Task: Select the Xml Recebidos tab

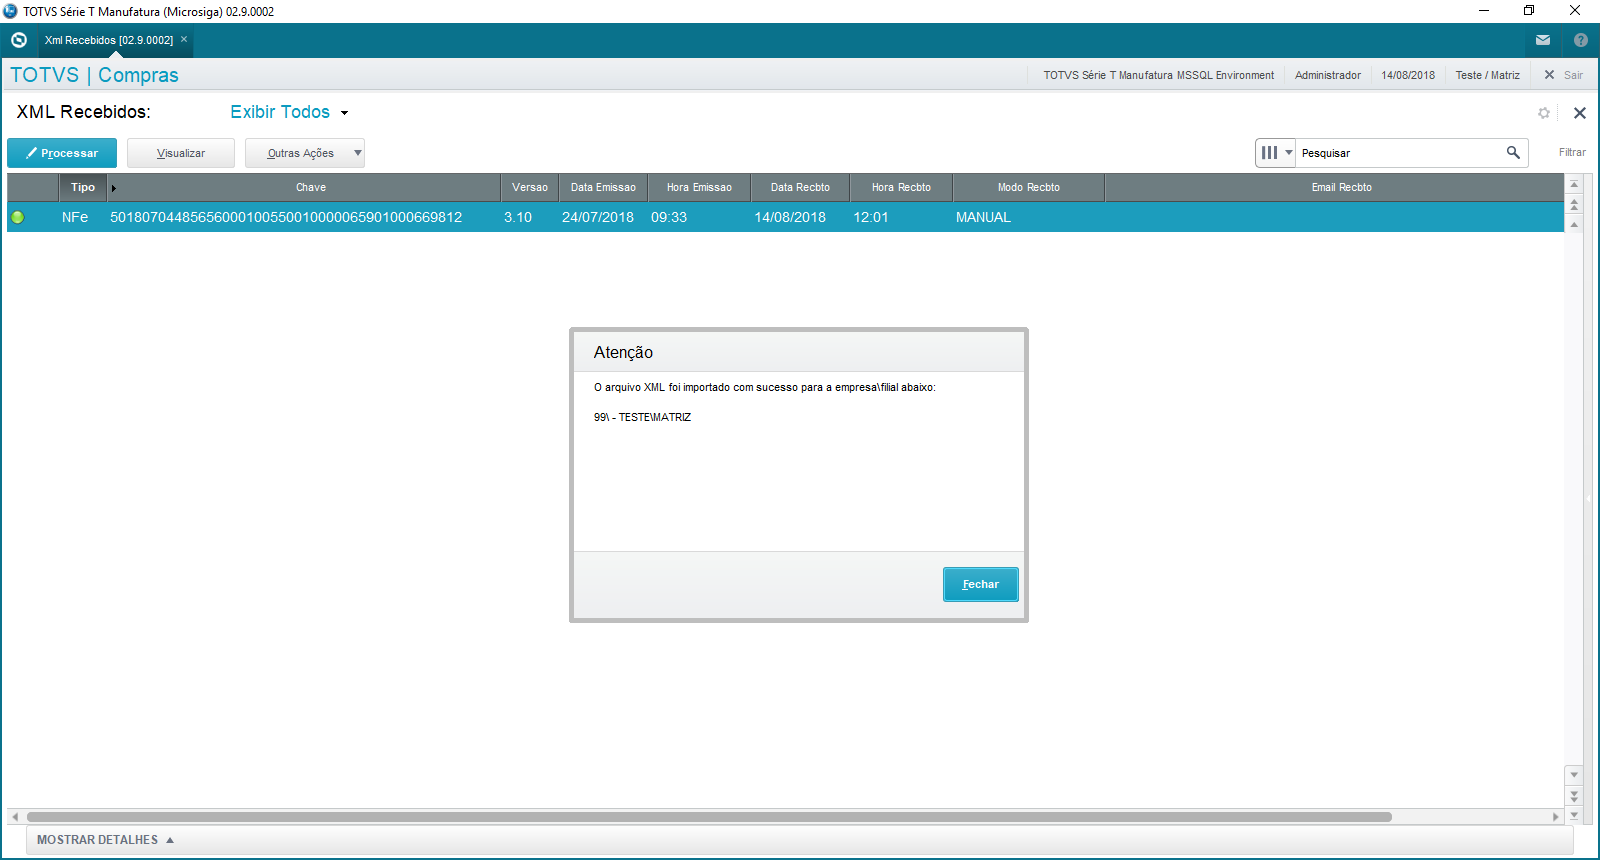Action: 108,40
